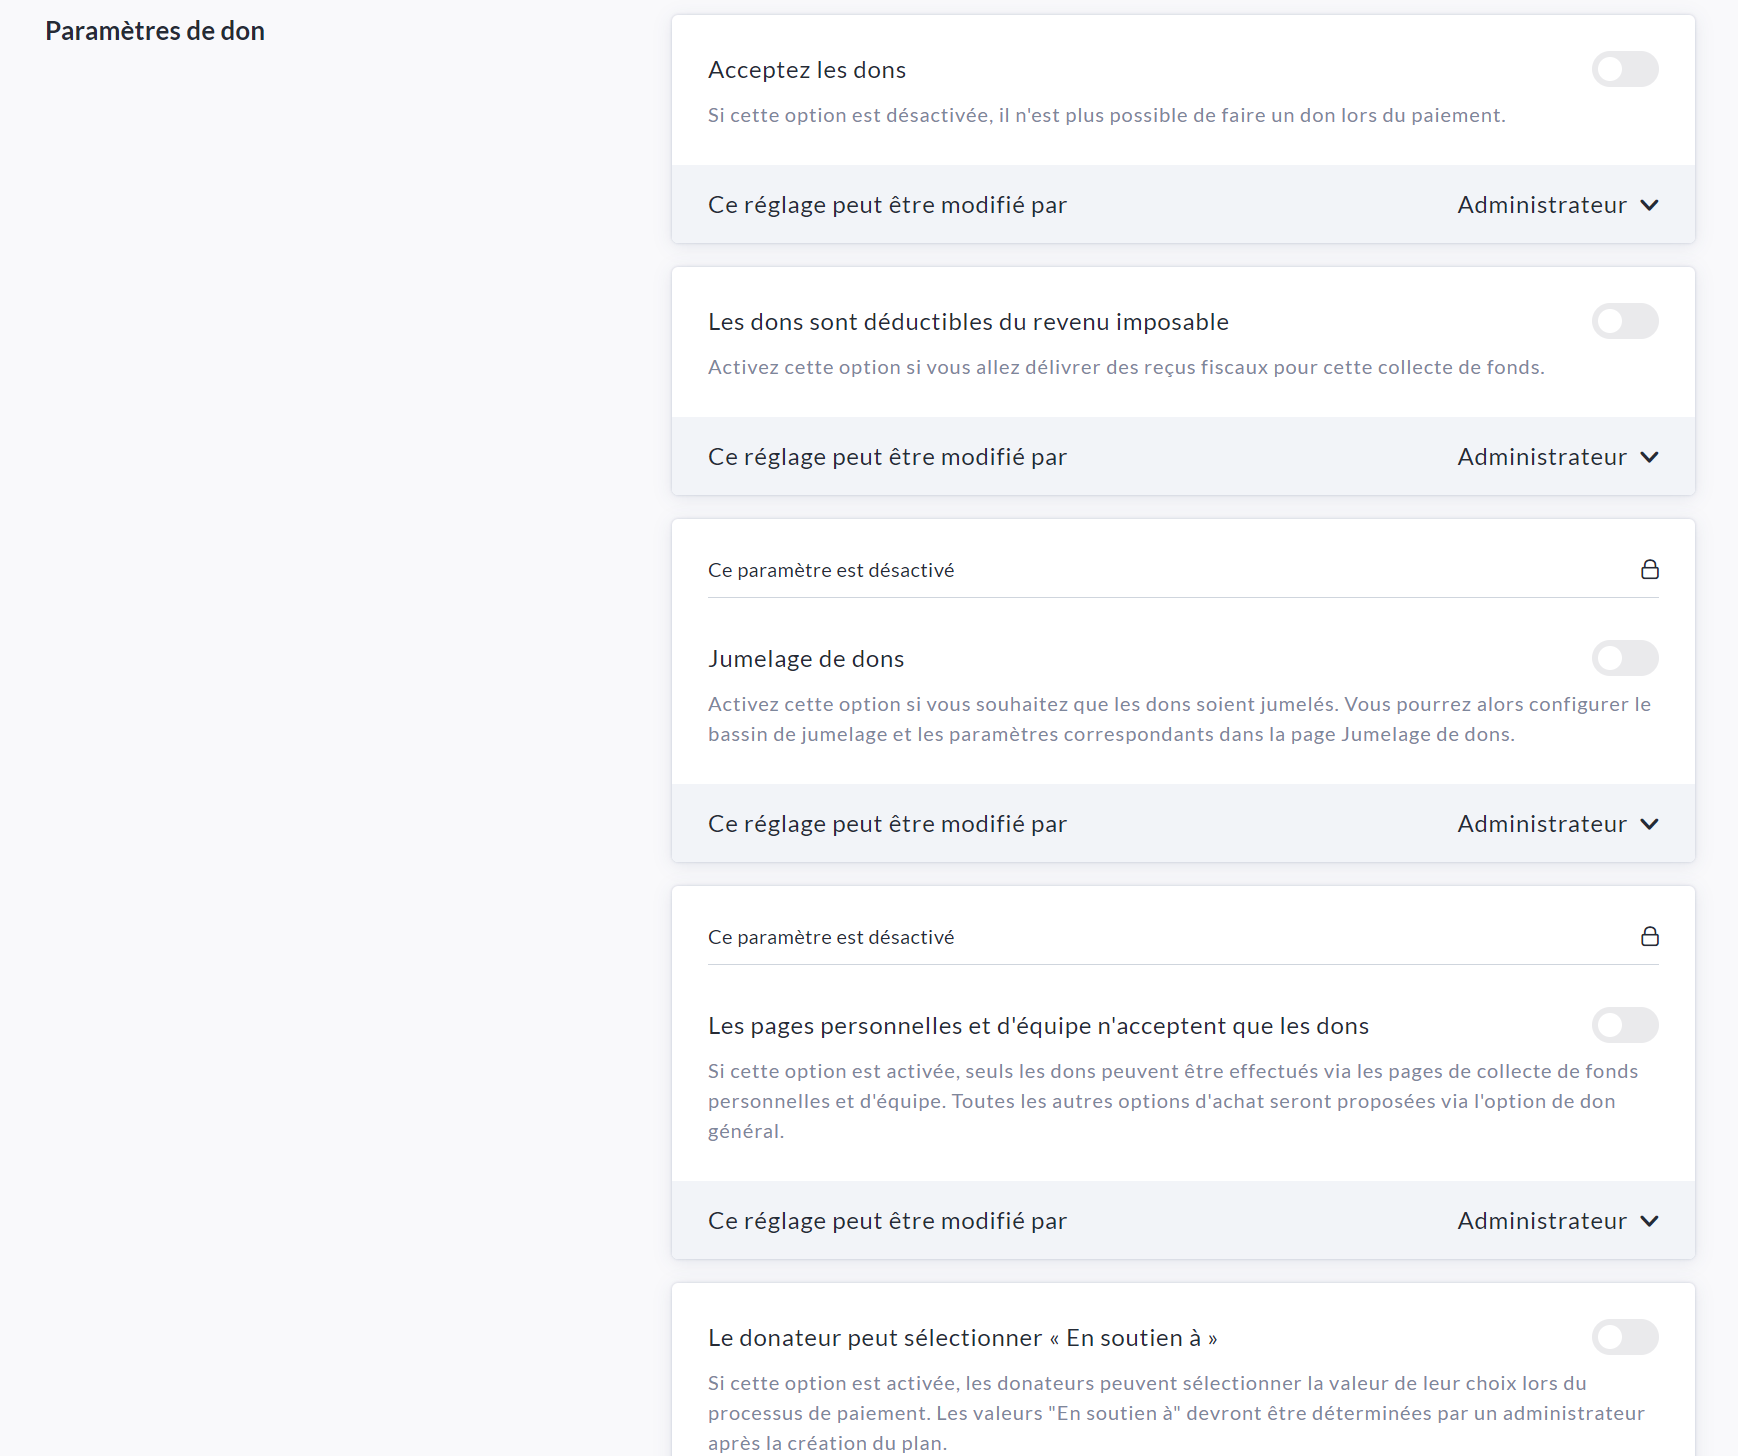
Task: Click lock icon above Jumelage de dons
Action: click(x=1649, y=569)
